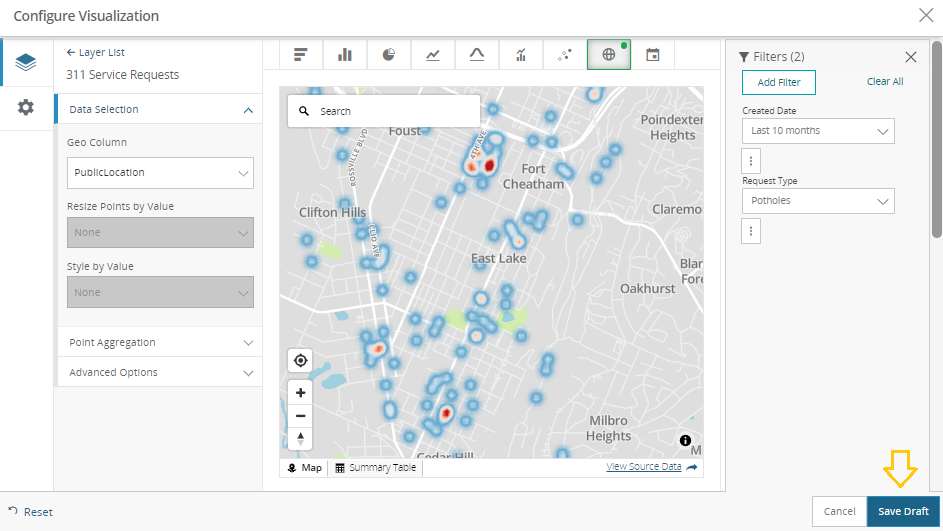Screen dimensions: 943x531
Task: Select the column chart type
Action: [x=344, y=55]
